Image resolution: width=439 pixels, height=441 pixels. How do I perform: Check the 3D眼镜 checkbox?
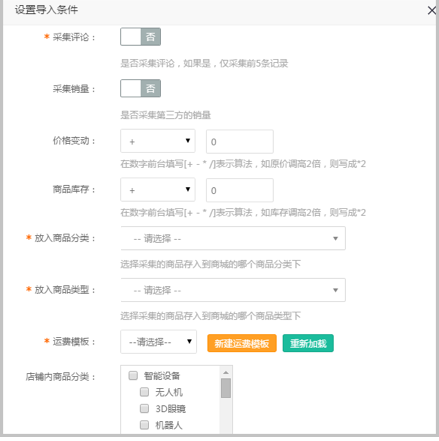click(x=144, y=408)
